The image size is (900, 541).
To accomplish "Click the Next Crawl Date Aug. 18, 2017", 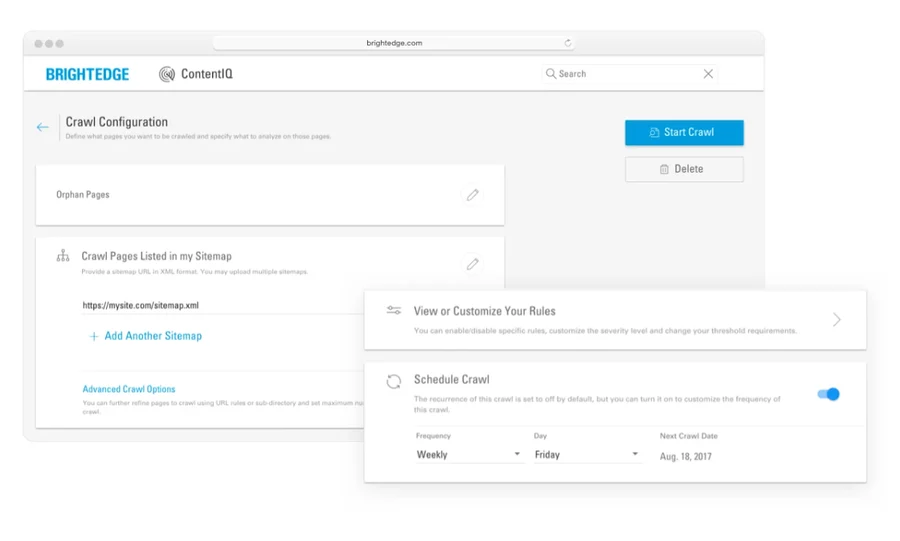I will pyautogui.click(x=685, y=457).
